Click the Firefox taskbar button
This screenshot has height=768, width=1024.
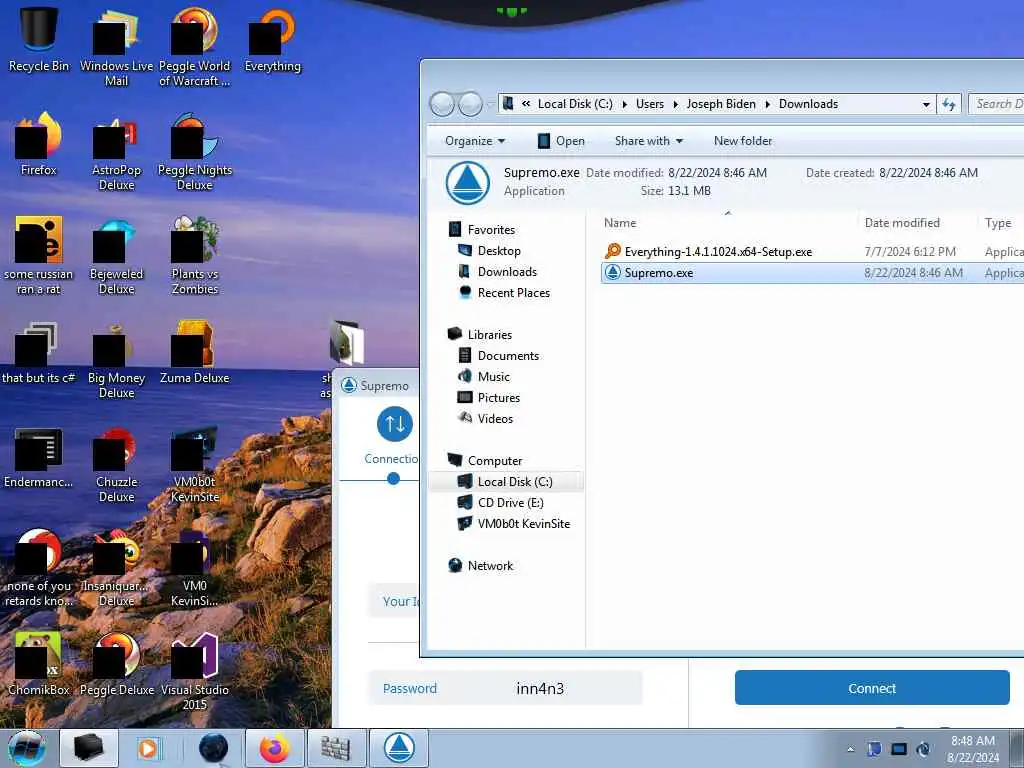click(274, 748)
